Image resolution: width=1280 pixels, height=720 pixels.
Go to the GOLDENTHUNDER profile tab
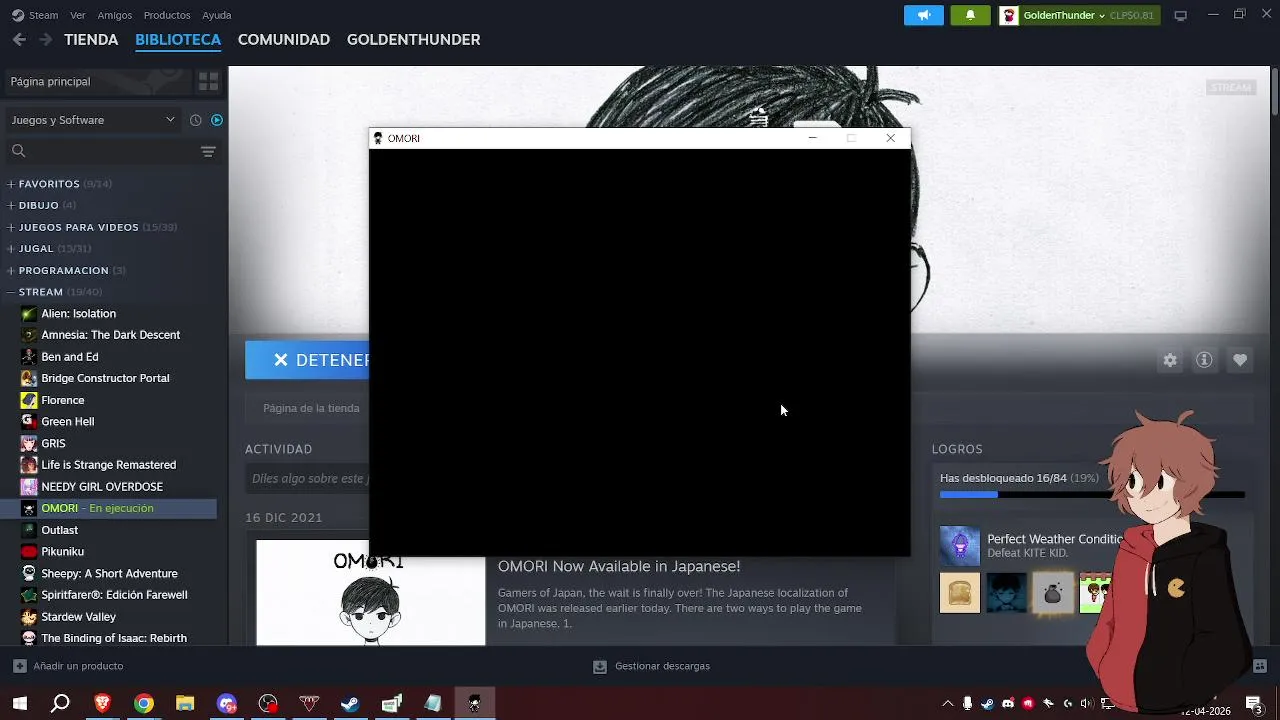[x=413, y=40]
